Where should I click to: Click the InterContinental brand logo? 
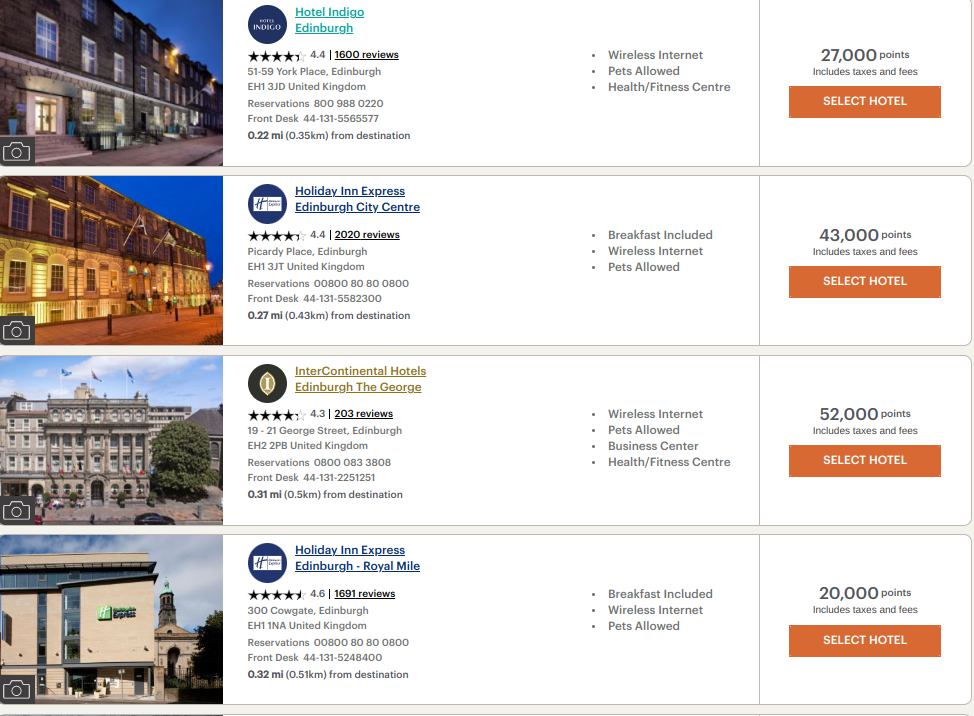(x=267, y=383)
